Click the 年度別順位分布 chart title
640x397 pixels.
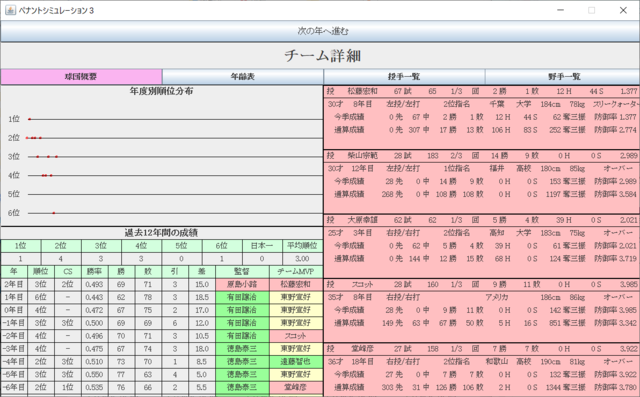pos(161,91)
